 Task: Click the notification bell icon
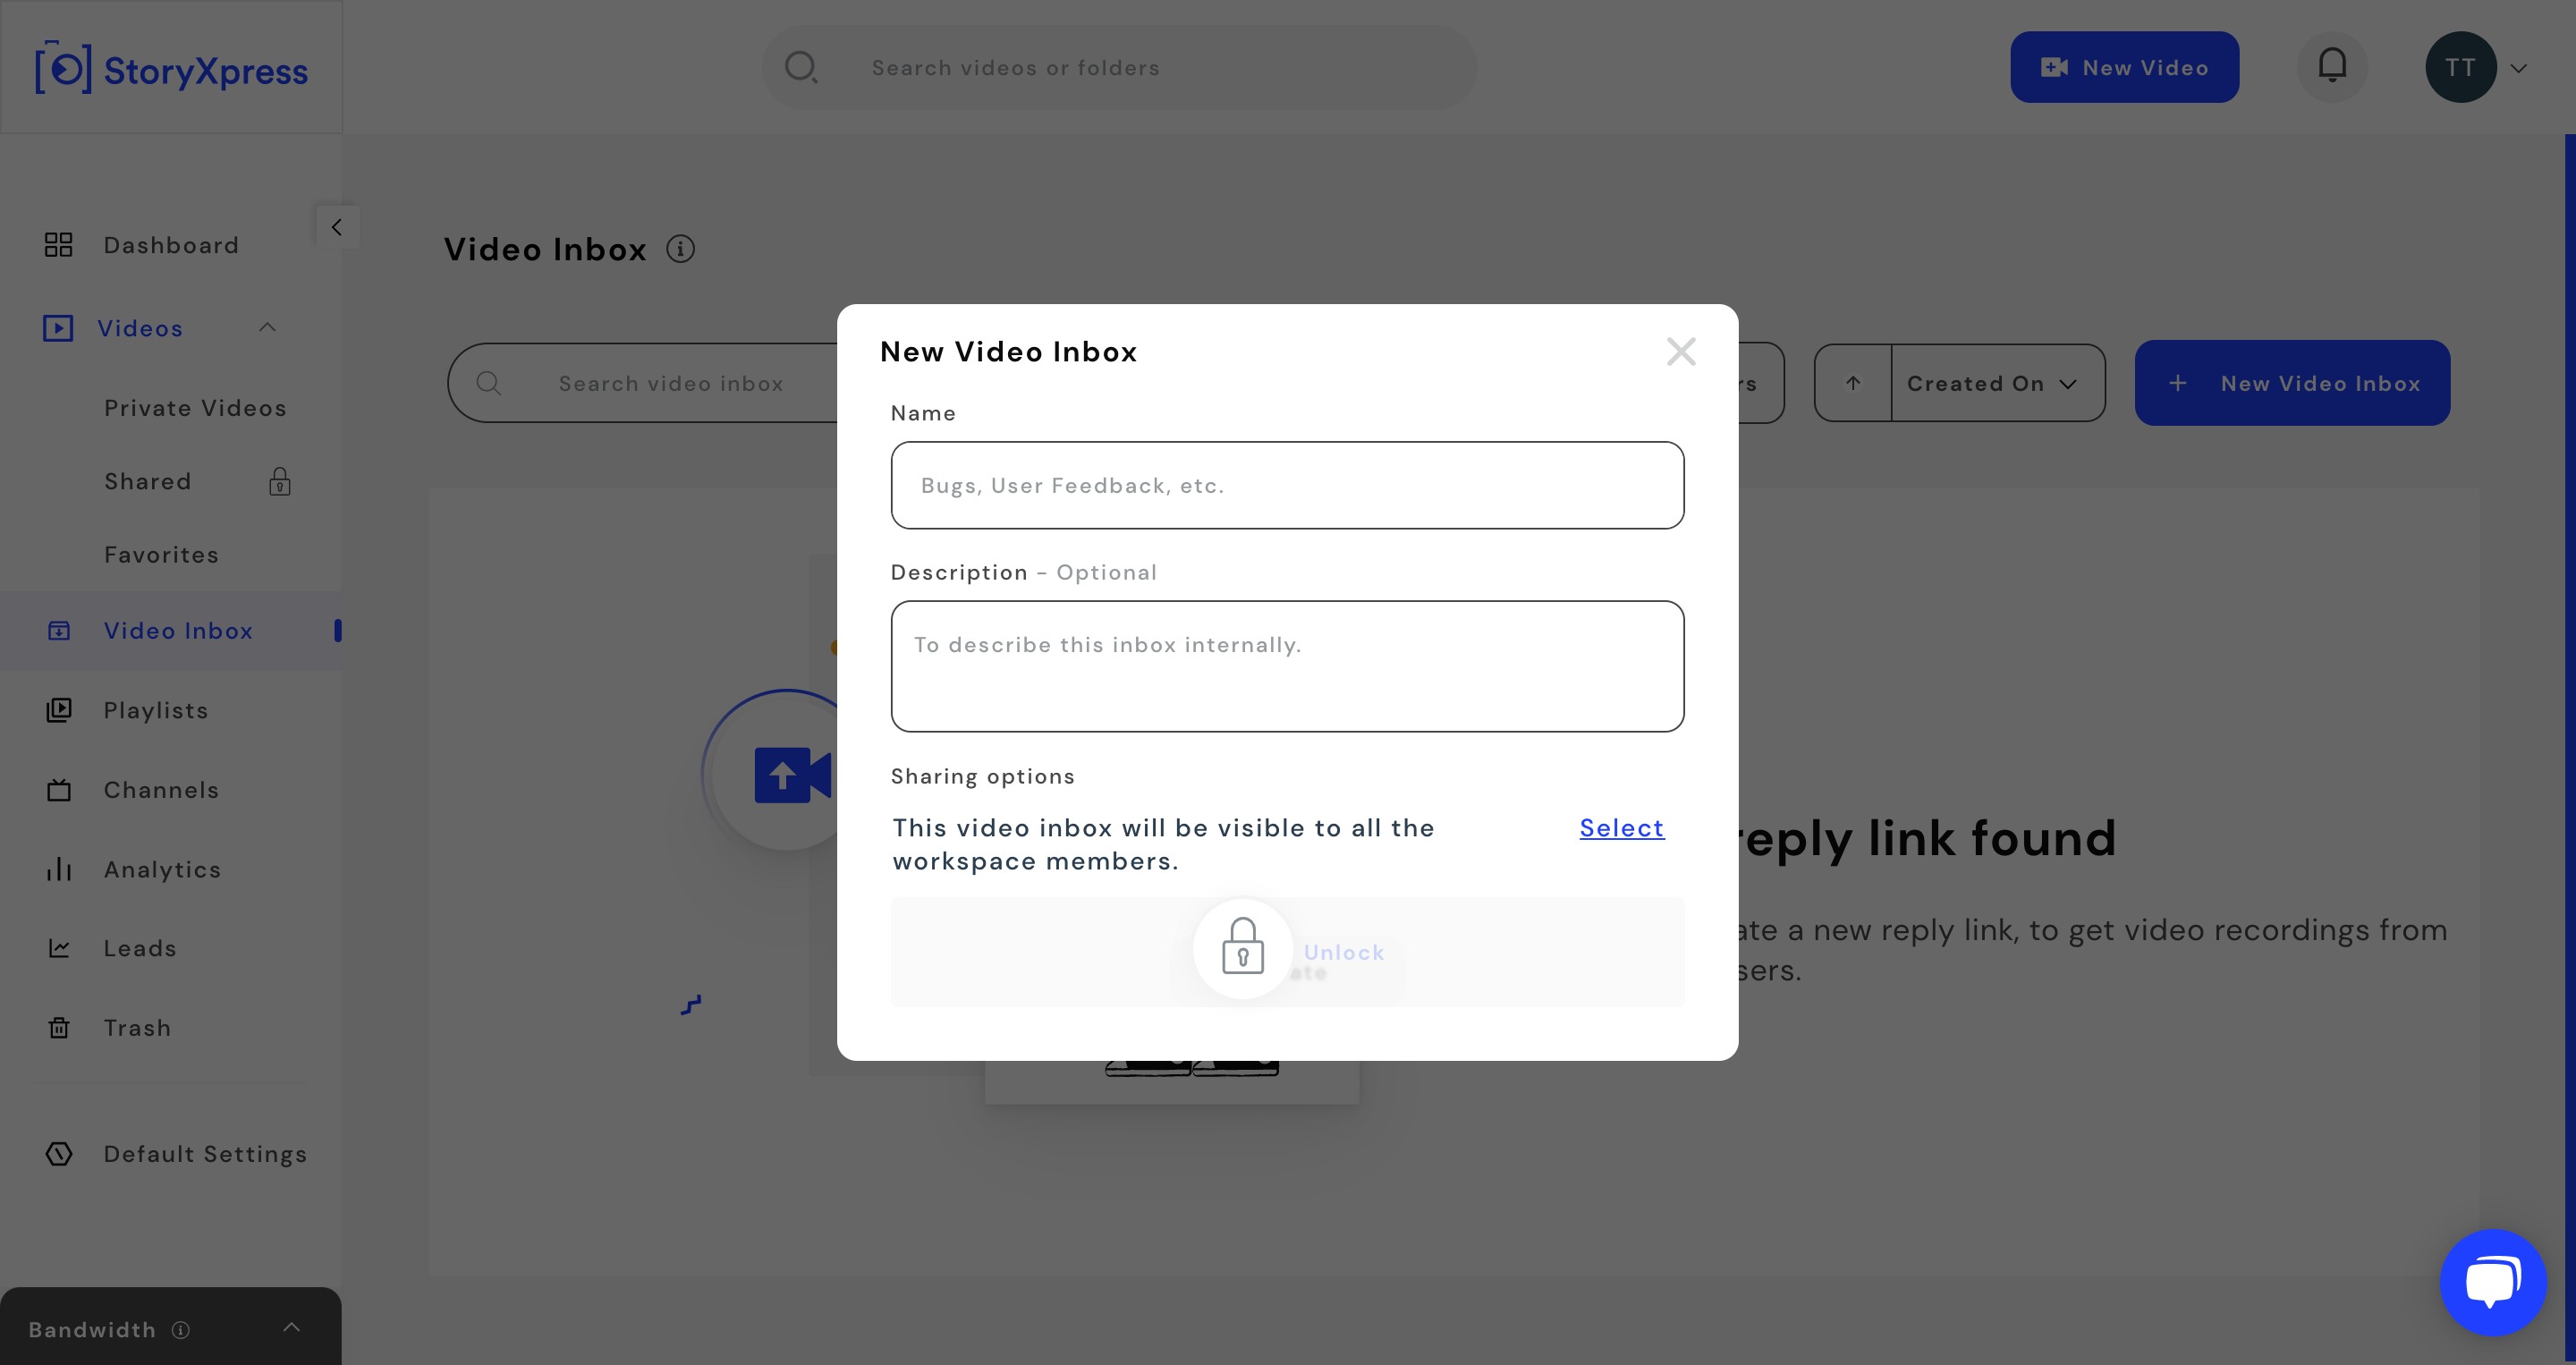2332,66
